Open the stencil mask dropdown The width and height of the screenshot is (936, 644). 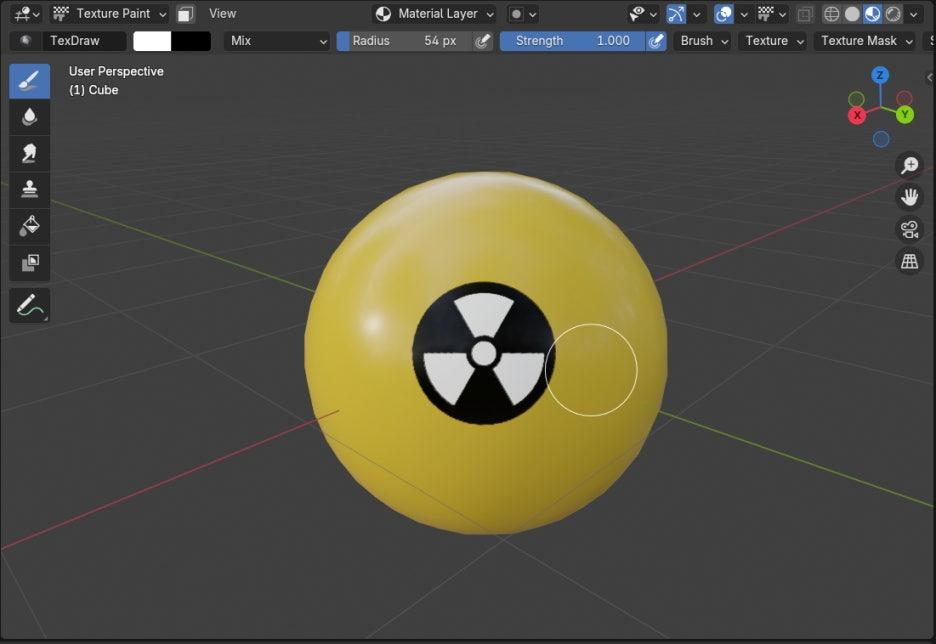click(523, 14)
